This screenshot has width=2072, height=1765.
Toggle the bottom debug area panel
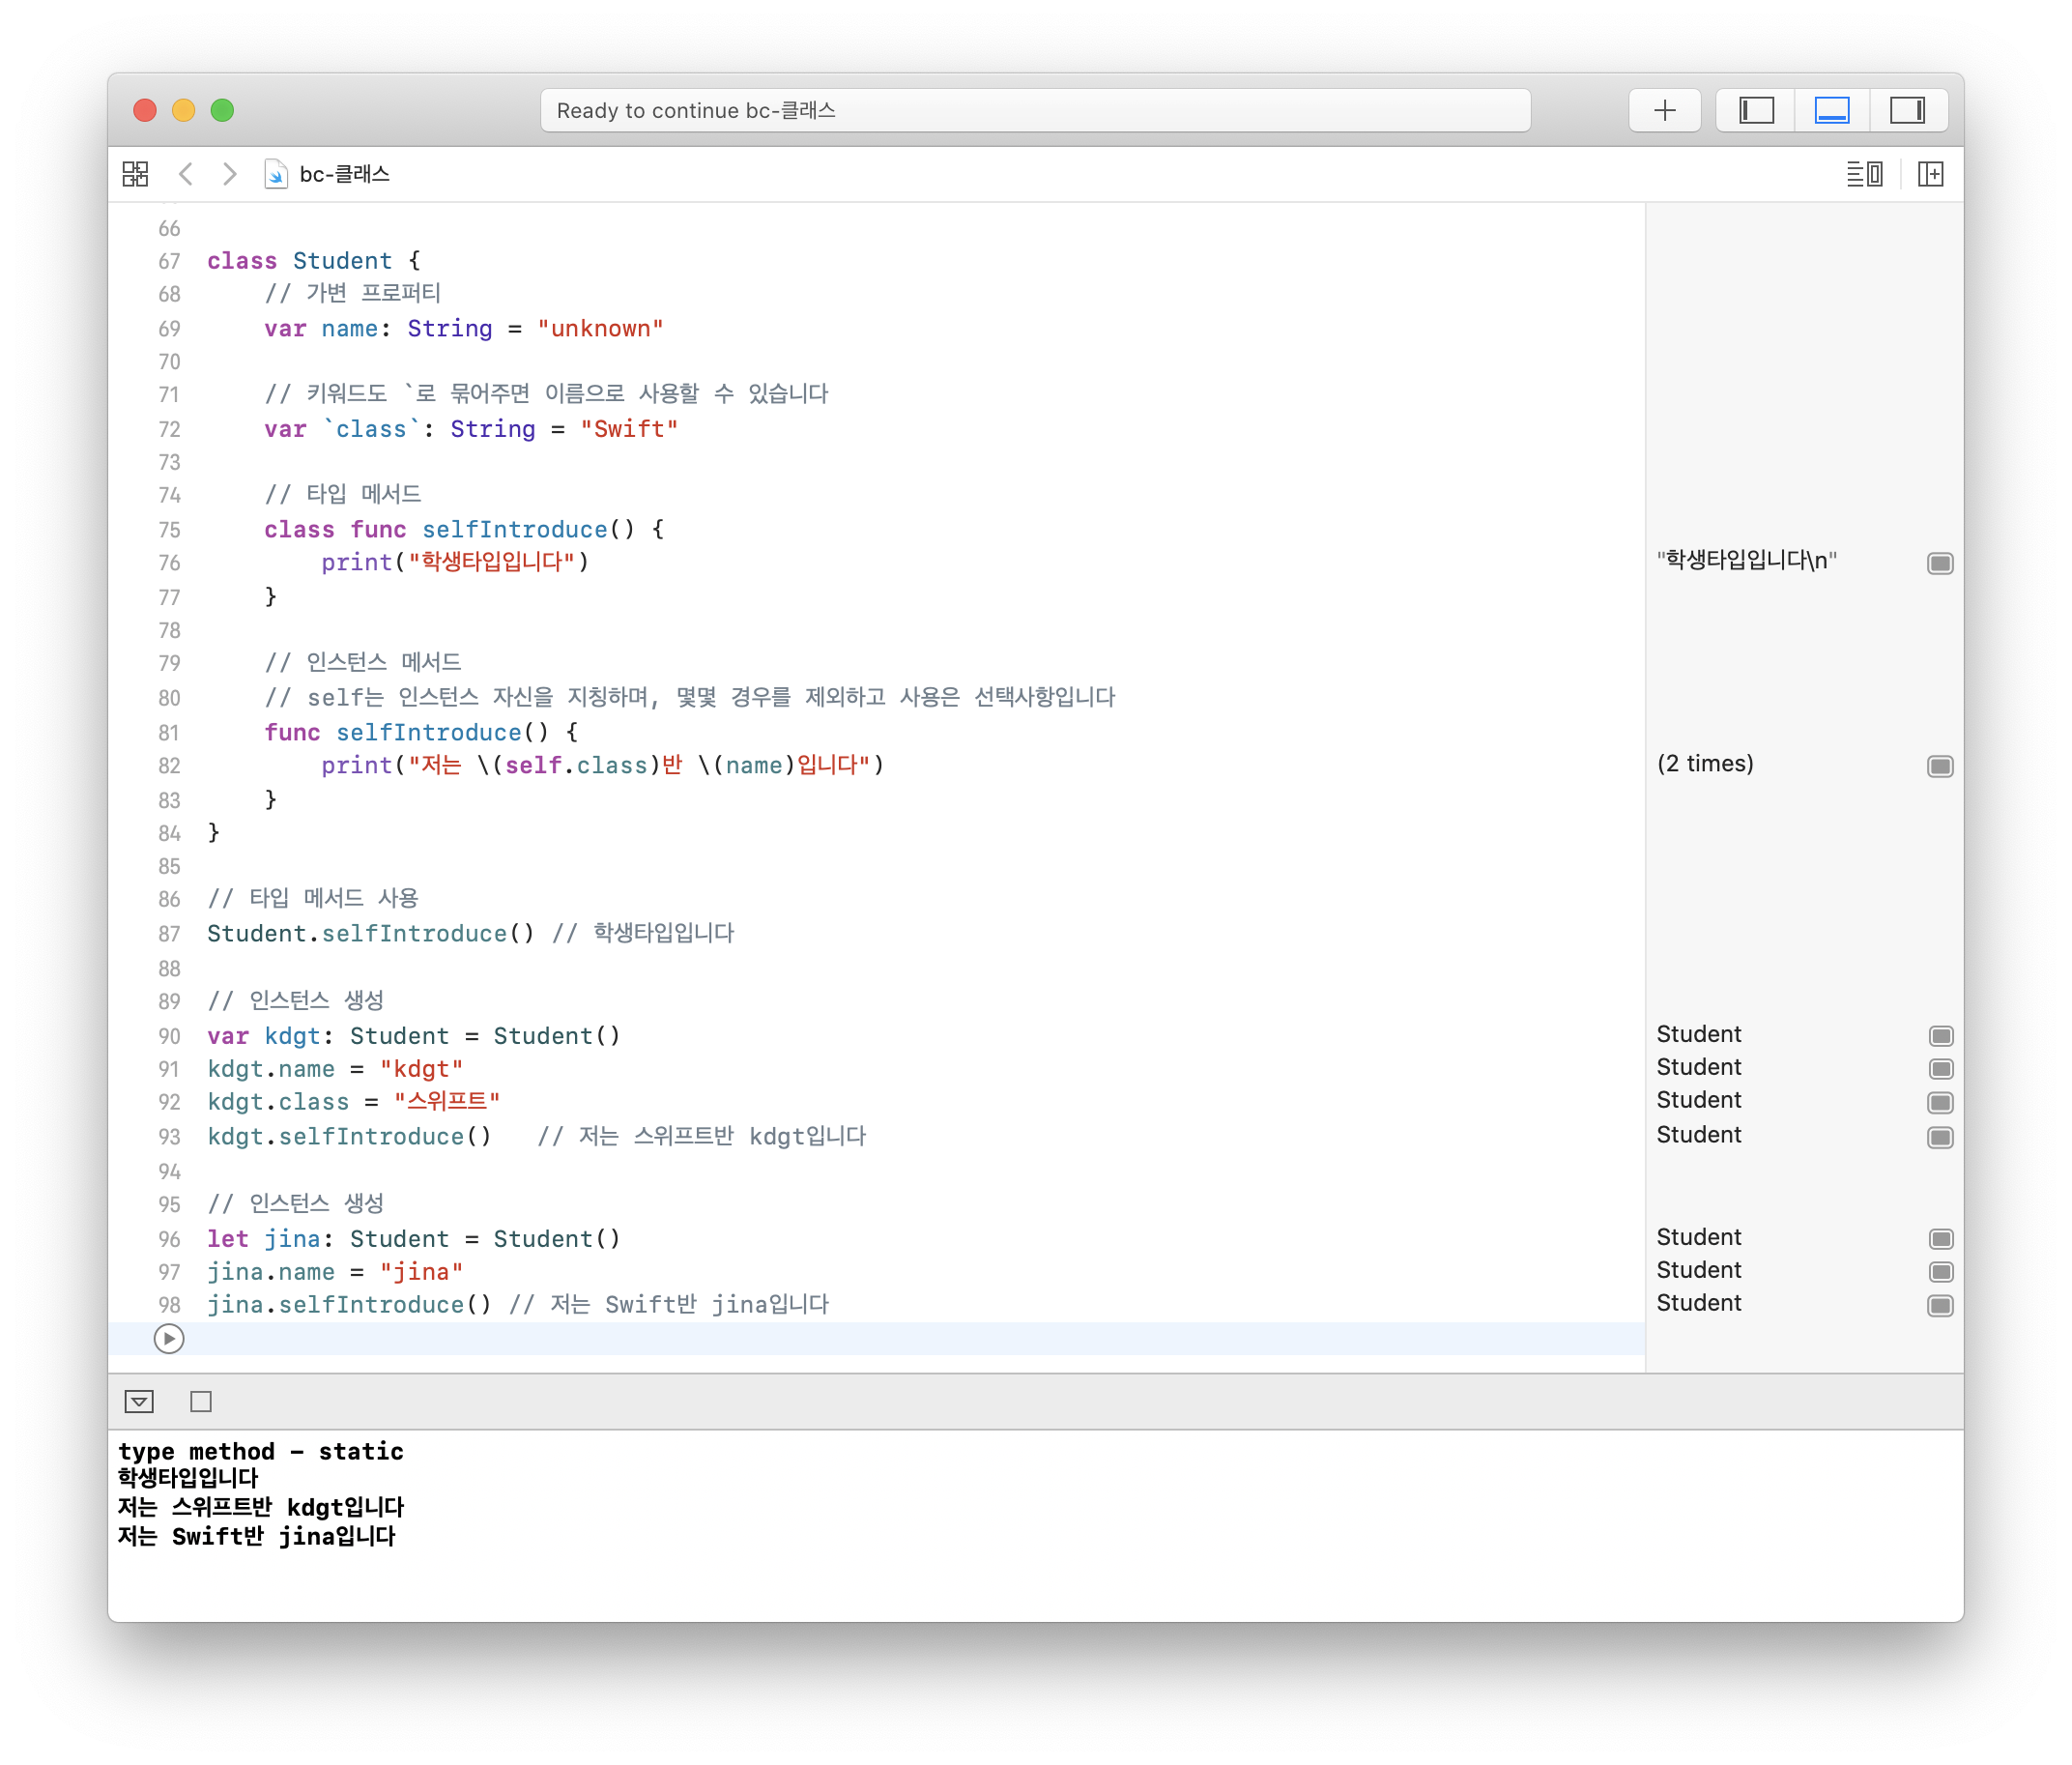point(1831,110)
